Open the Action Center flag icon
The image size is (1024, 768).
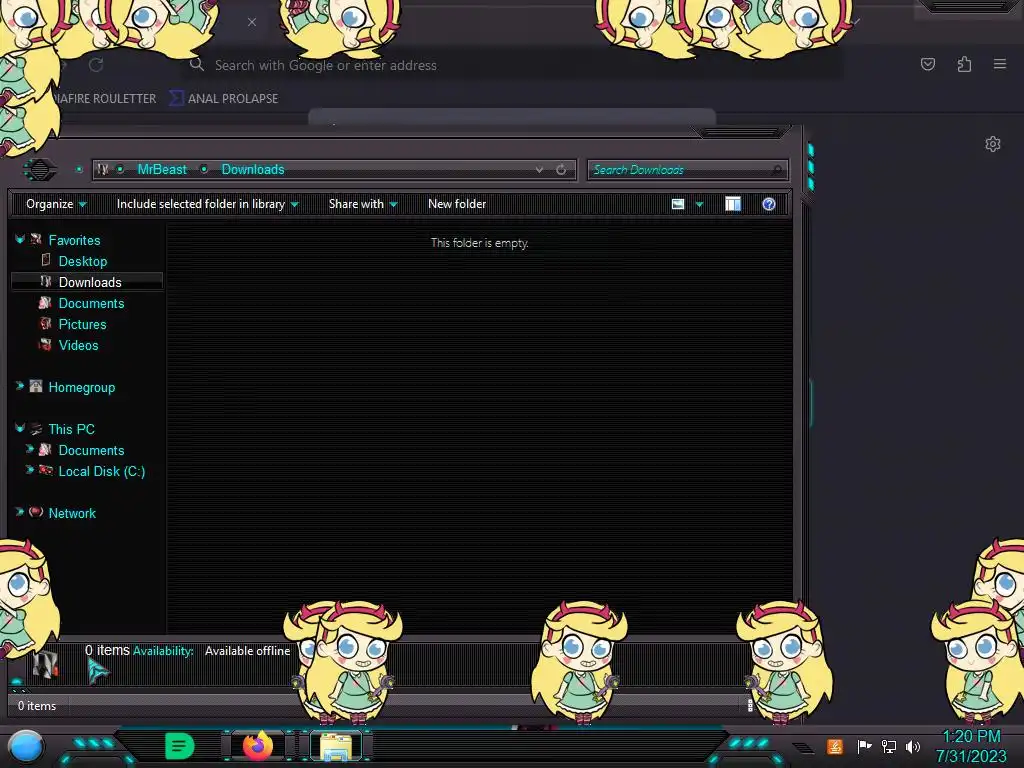[x=864, y=746]
